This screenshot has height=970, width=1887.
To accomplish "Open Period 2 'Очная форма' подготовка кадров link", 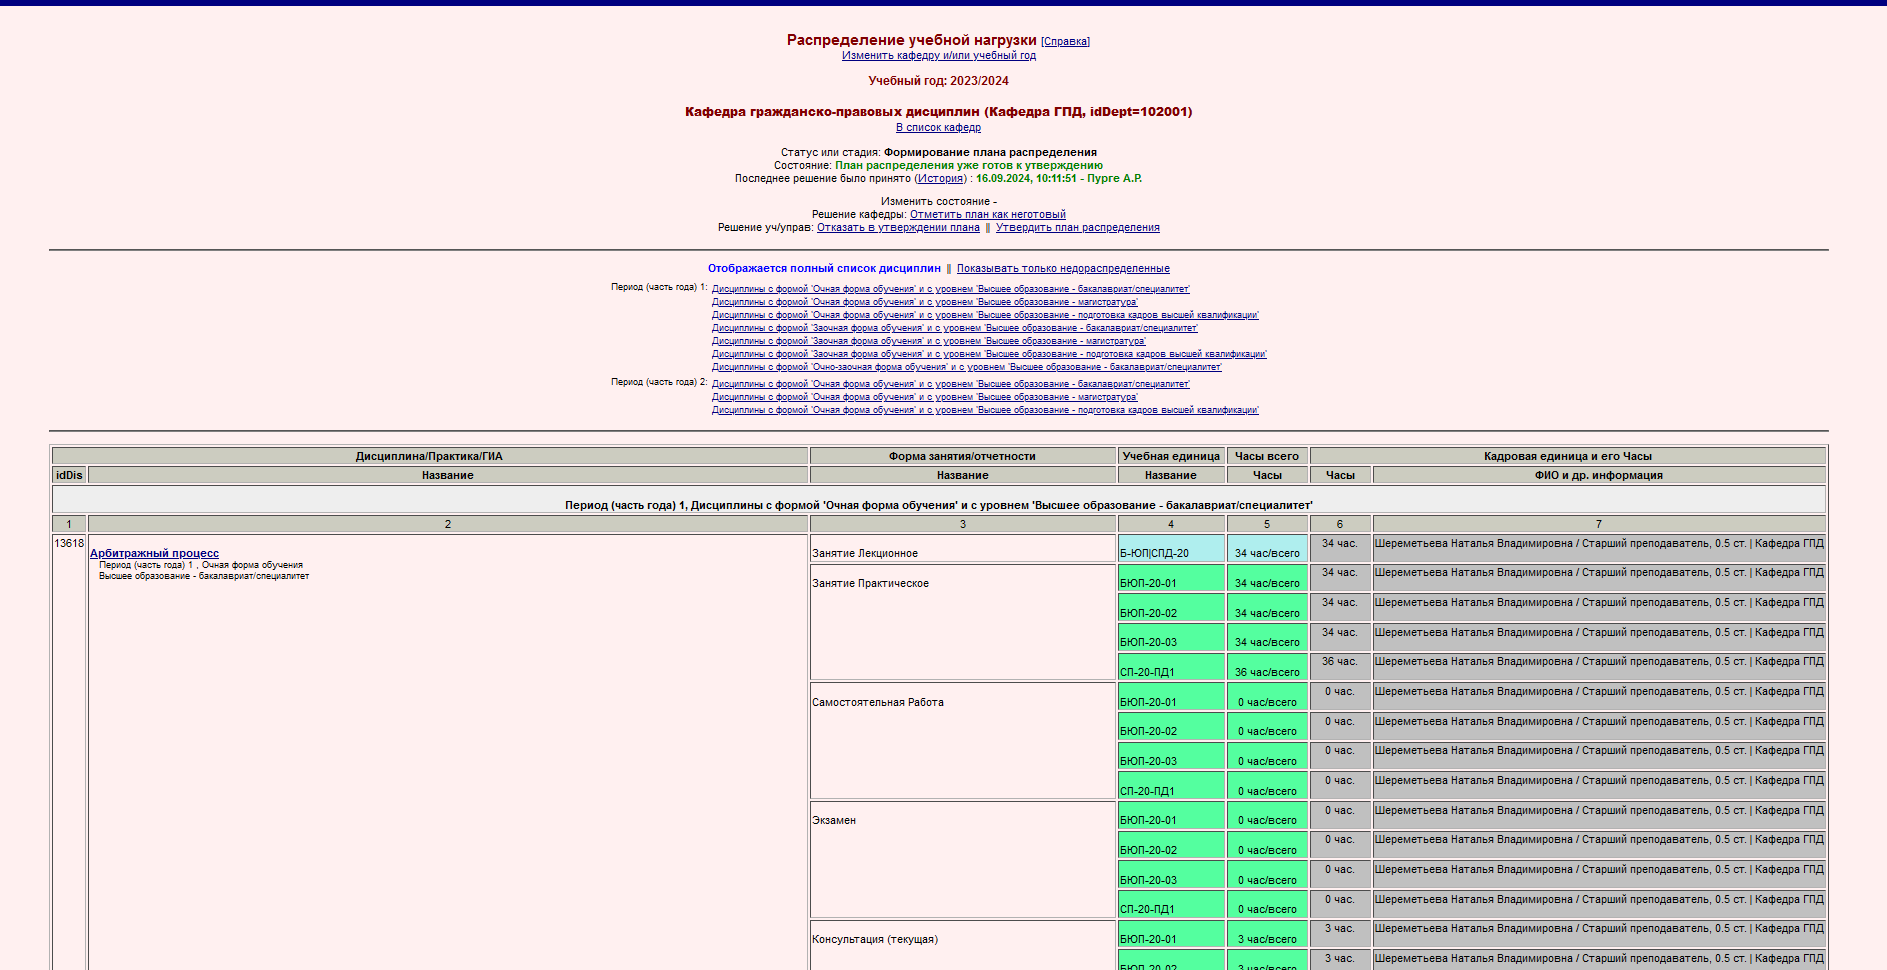I will [x=984, y=410].
